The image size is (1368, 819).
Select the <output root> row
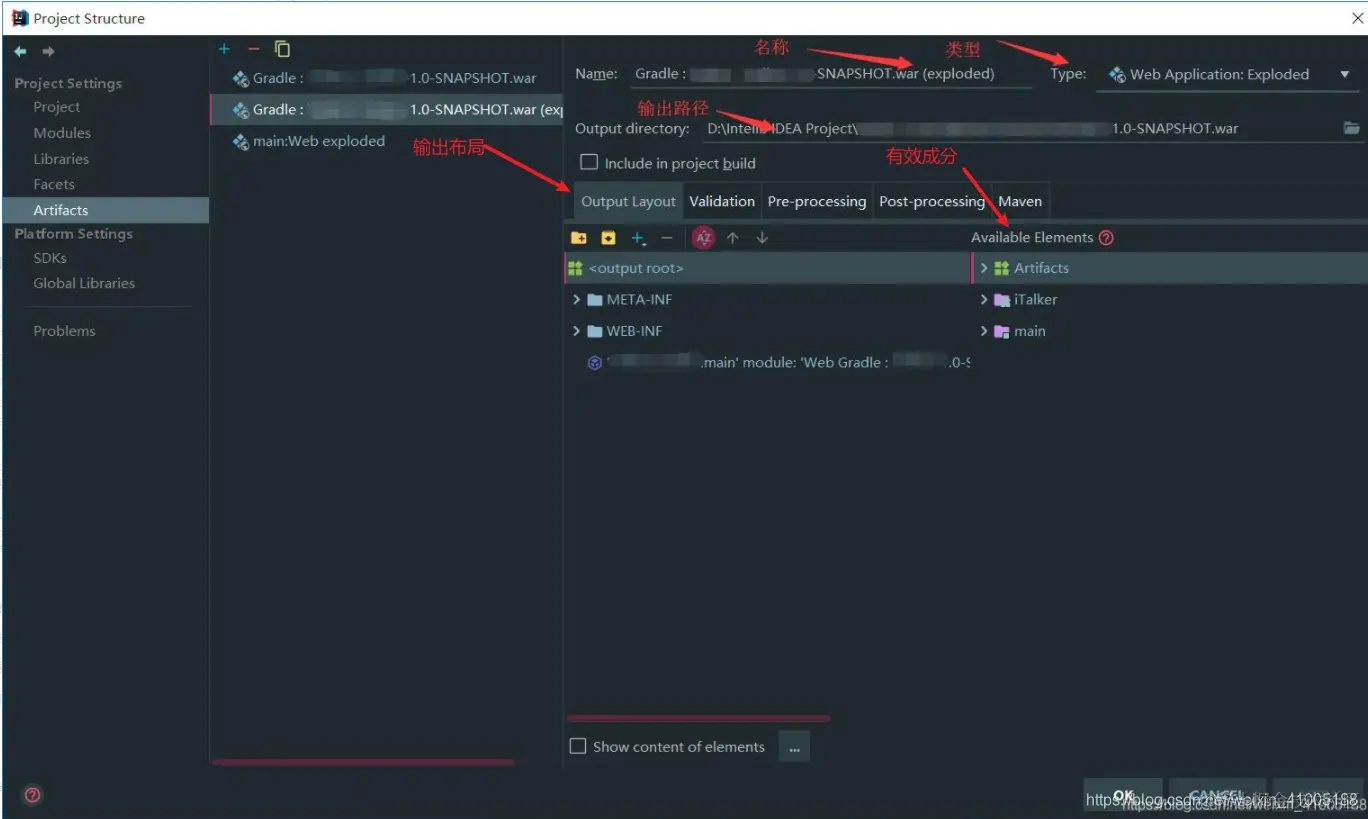[767, 268]
